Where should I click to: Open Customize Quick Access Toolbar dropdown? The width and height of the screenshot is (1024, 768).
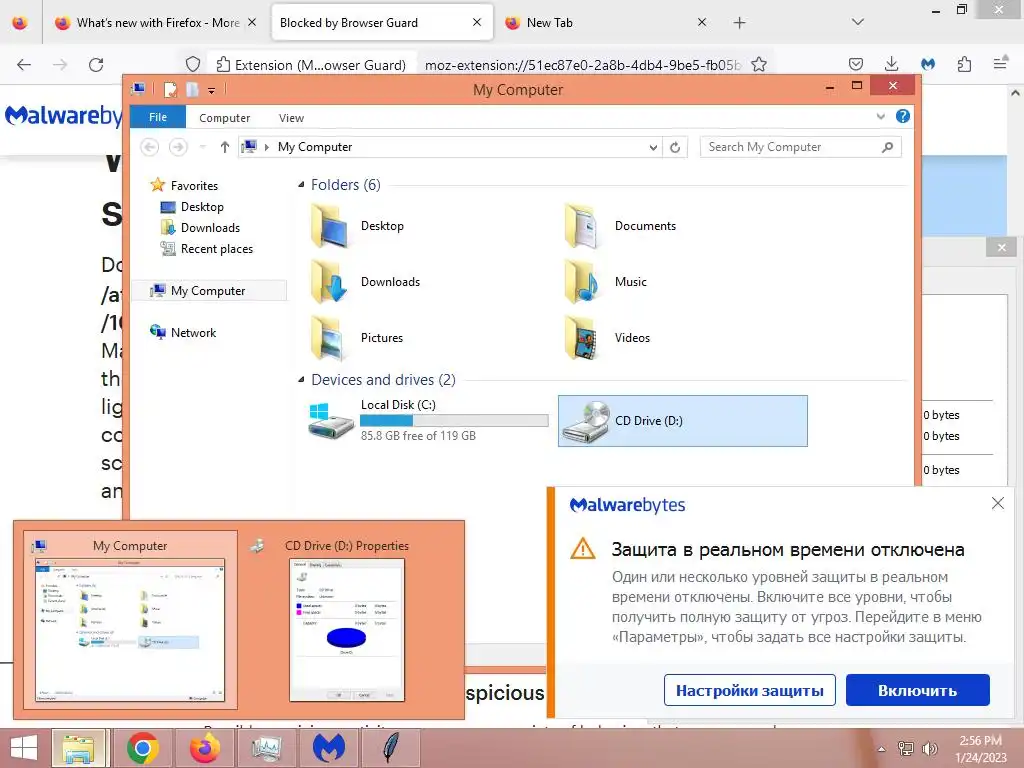[212, 91]
